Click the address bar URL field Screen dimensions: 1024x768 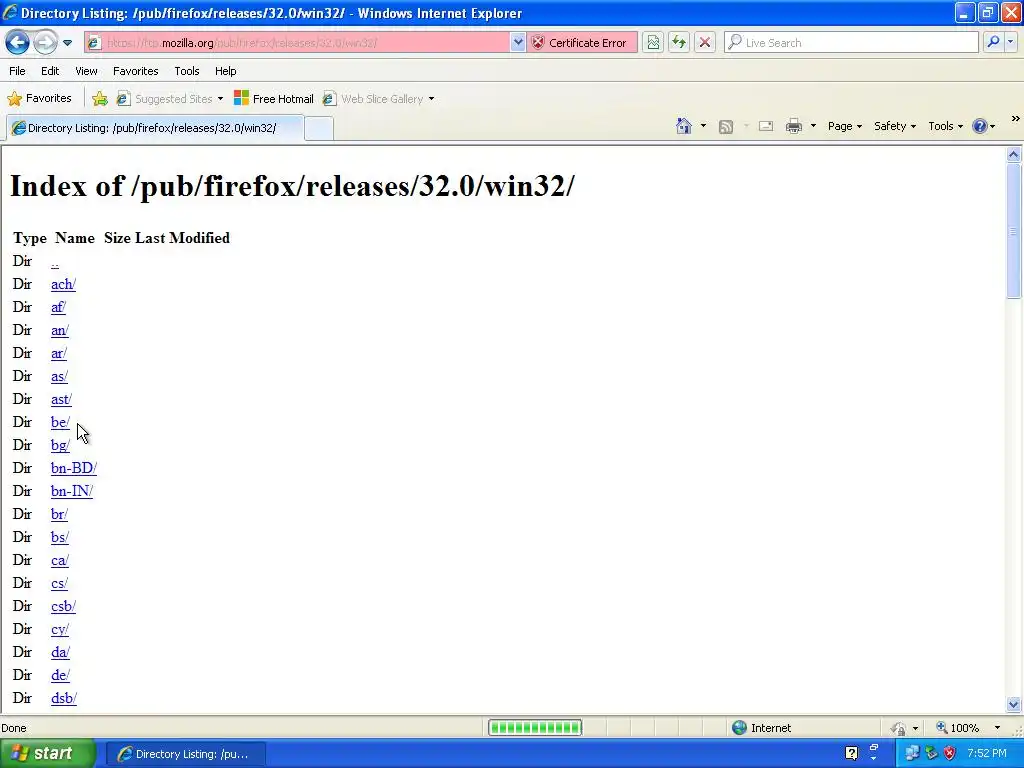tap(297, 43)
